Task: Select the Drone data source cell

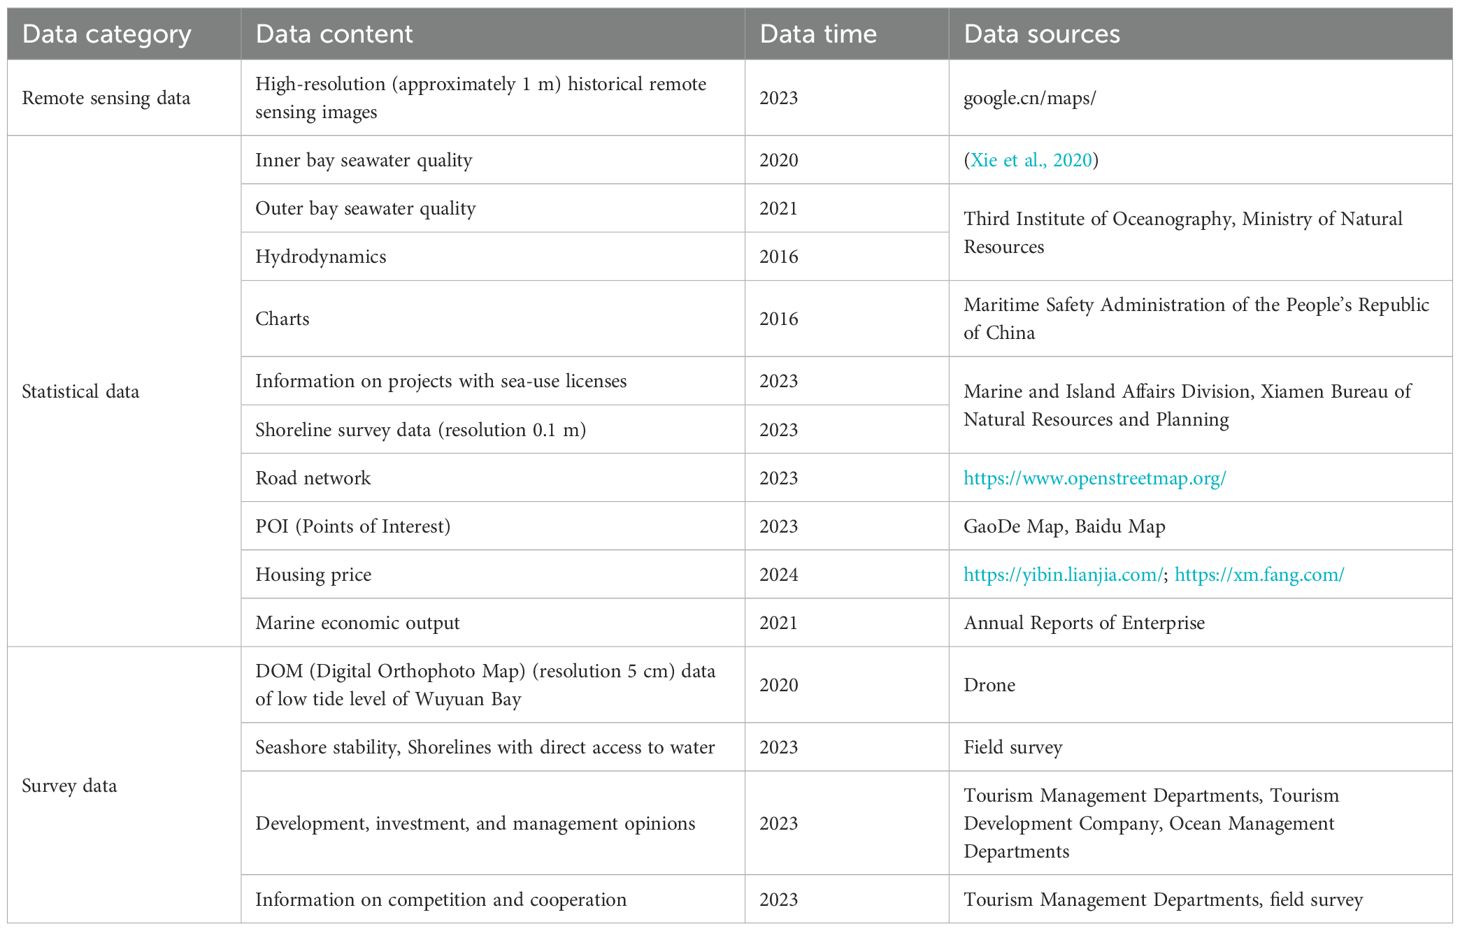Action: coord(989,685)
